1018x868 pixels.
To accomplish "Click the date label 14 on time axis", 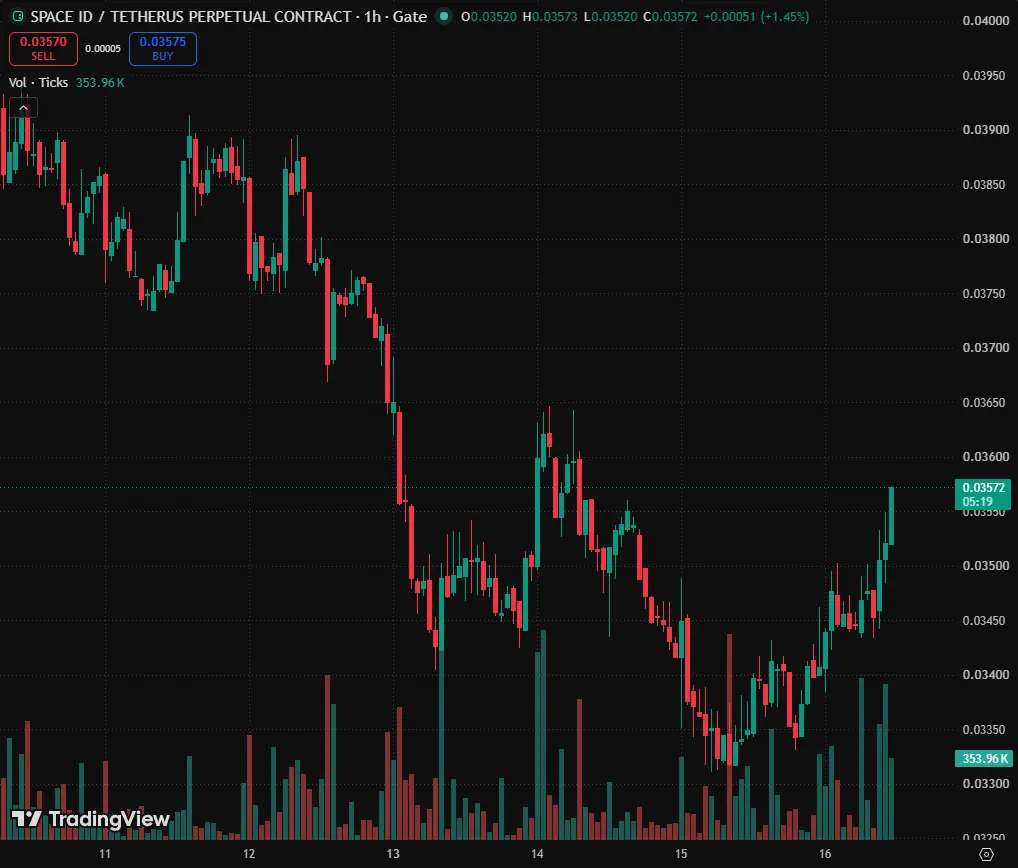I will tap(537, 854).
